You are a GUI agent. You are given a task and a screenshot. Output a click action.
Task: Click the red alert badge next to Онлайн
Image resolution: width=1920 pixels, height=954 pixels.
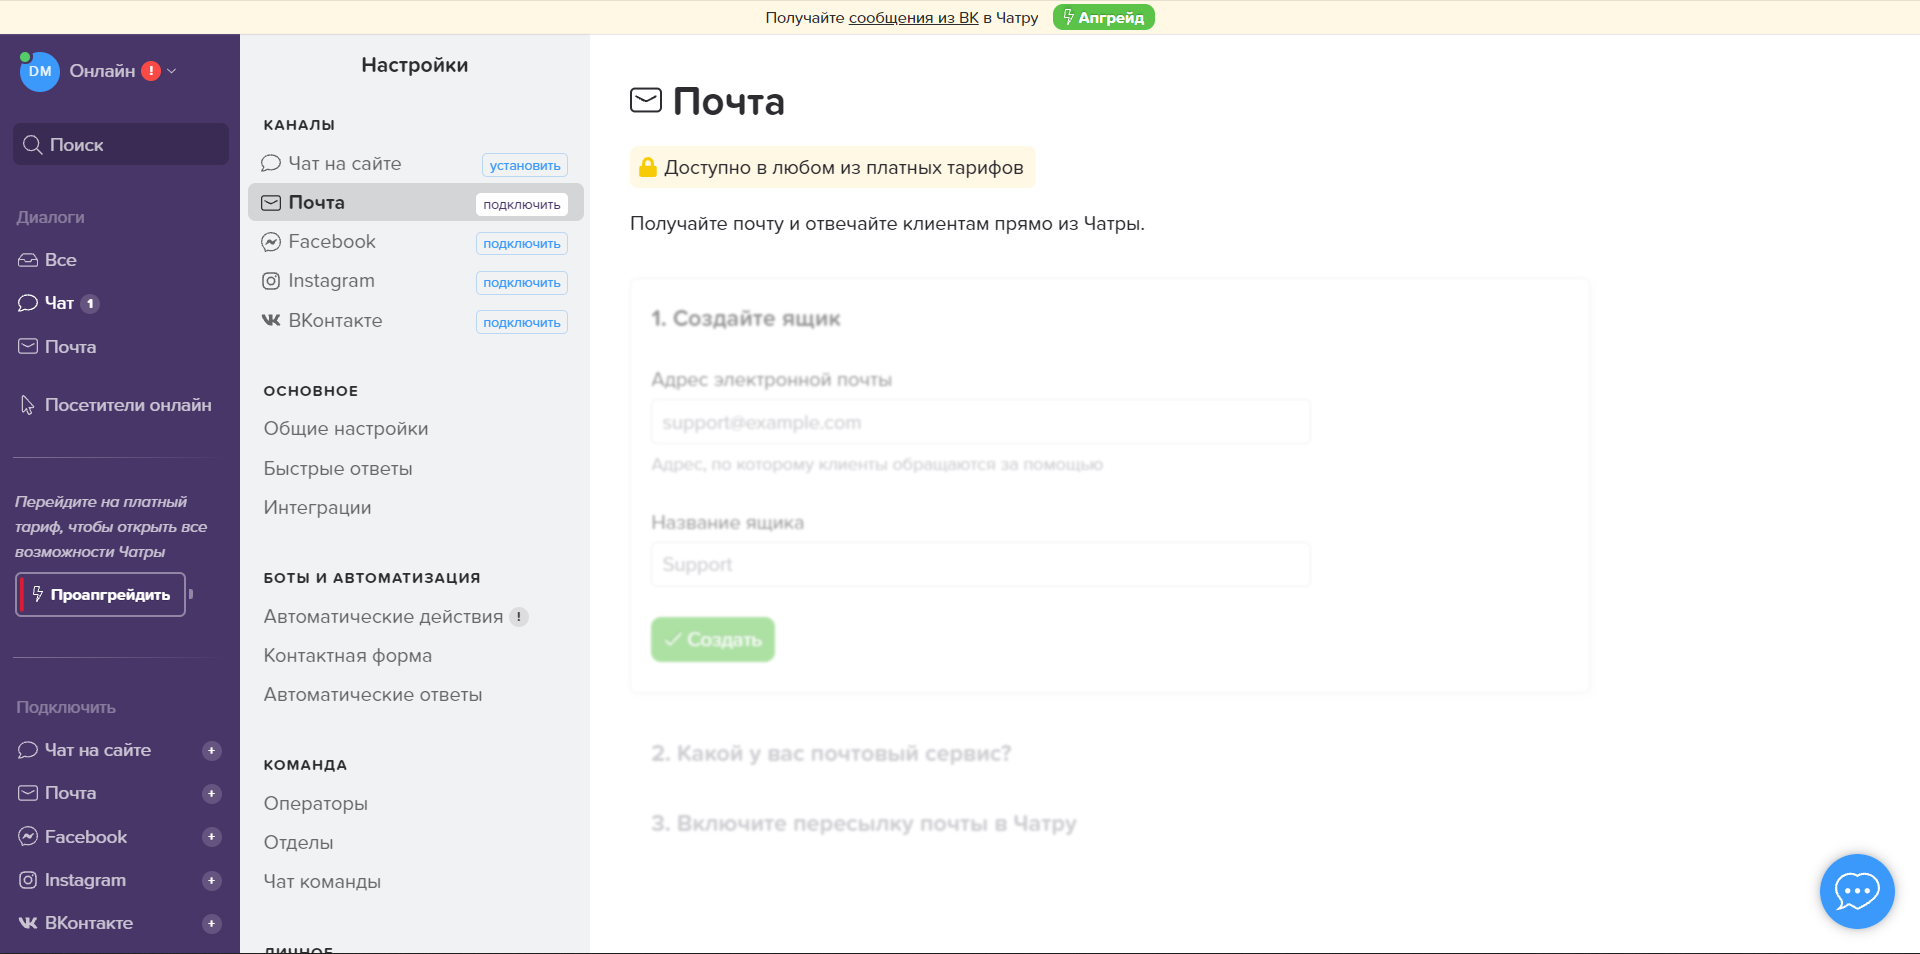pyautogui.click(x=151, y=71)
